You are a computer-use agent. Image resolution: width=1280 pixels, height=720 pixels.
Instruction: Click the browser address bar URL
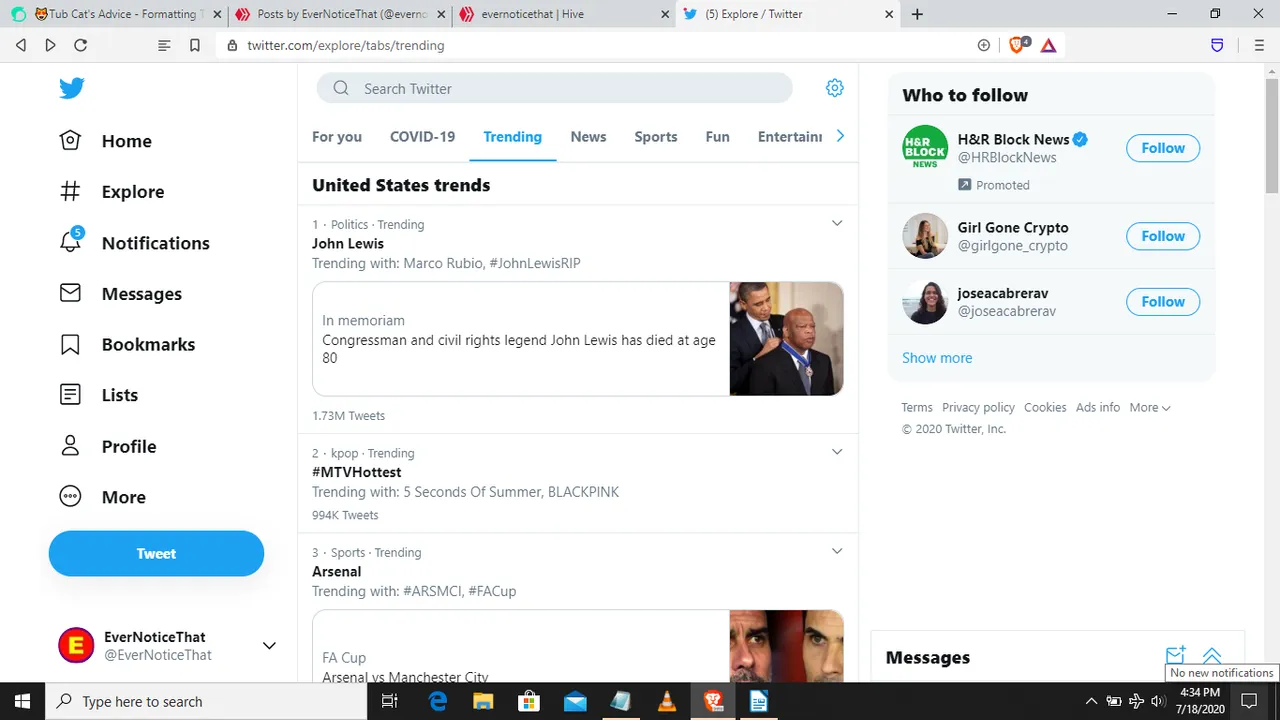pos(346,45)
